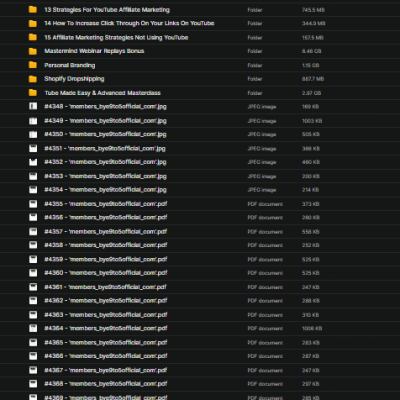This screenshot has width=400, height=400.
Task: Click image file icon of #4352 jpg
Action: point(33,162)
